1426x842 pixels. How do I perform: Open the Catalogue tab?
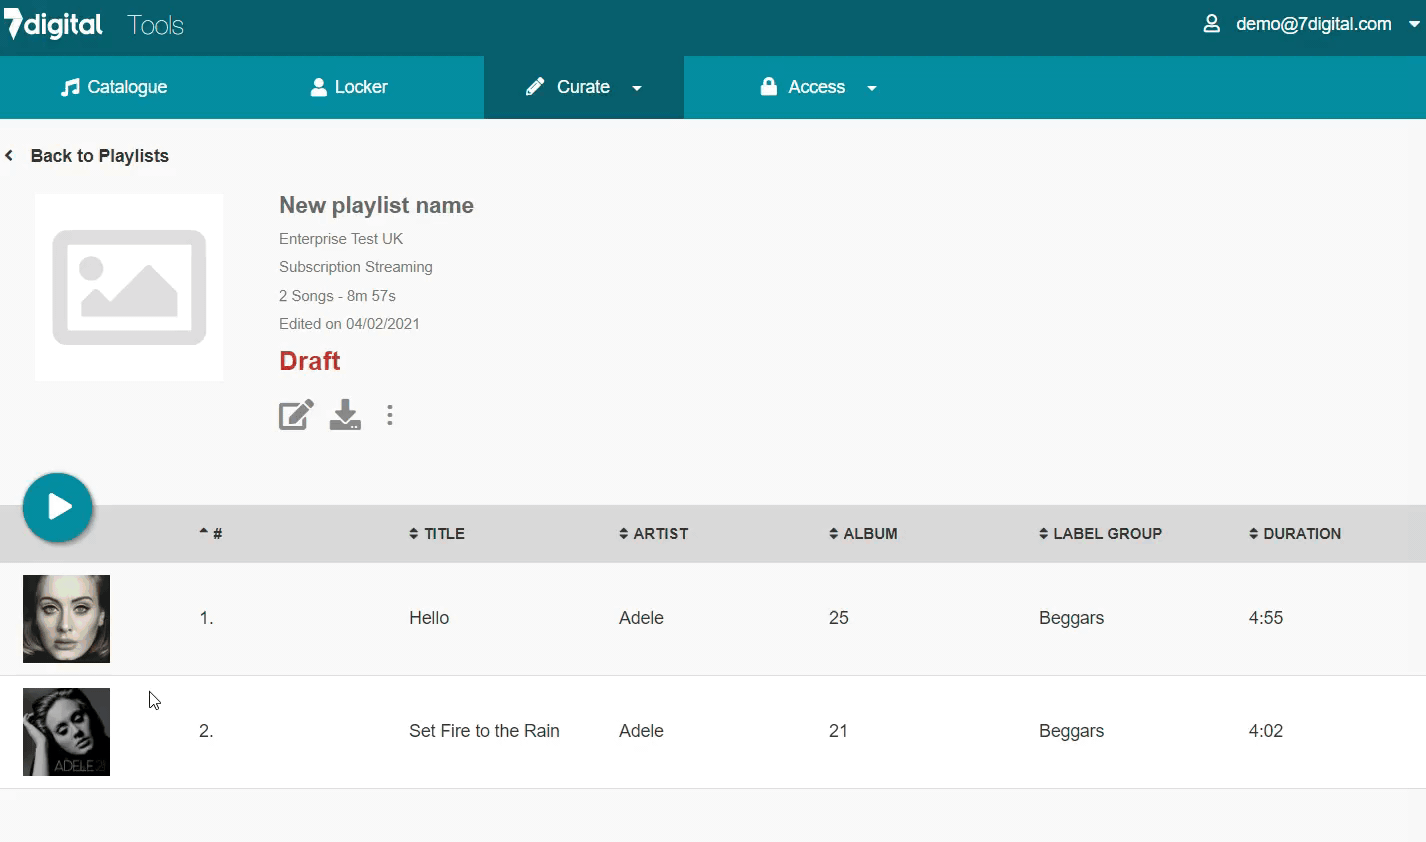click(114, 87)
